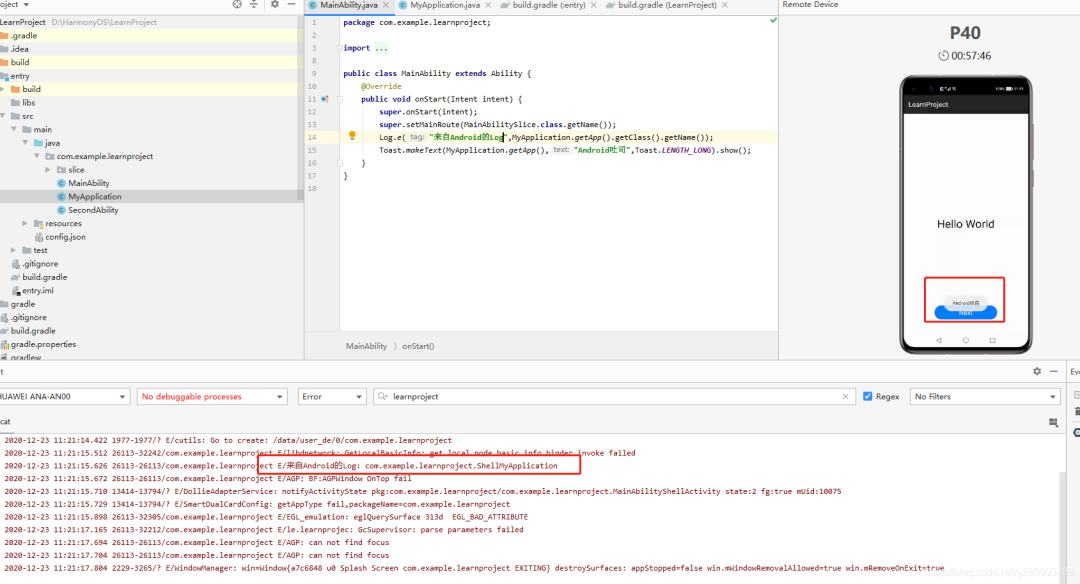Screen dimensions: 1080x584
Task: Expand the resources folder
Action: point(25,223)
